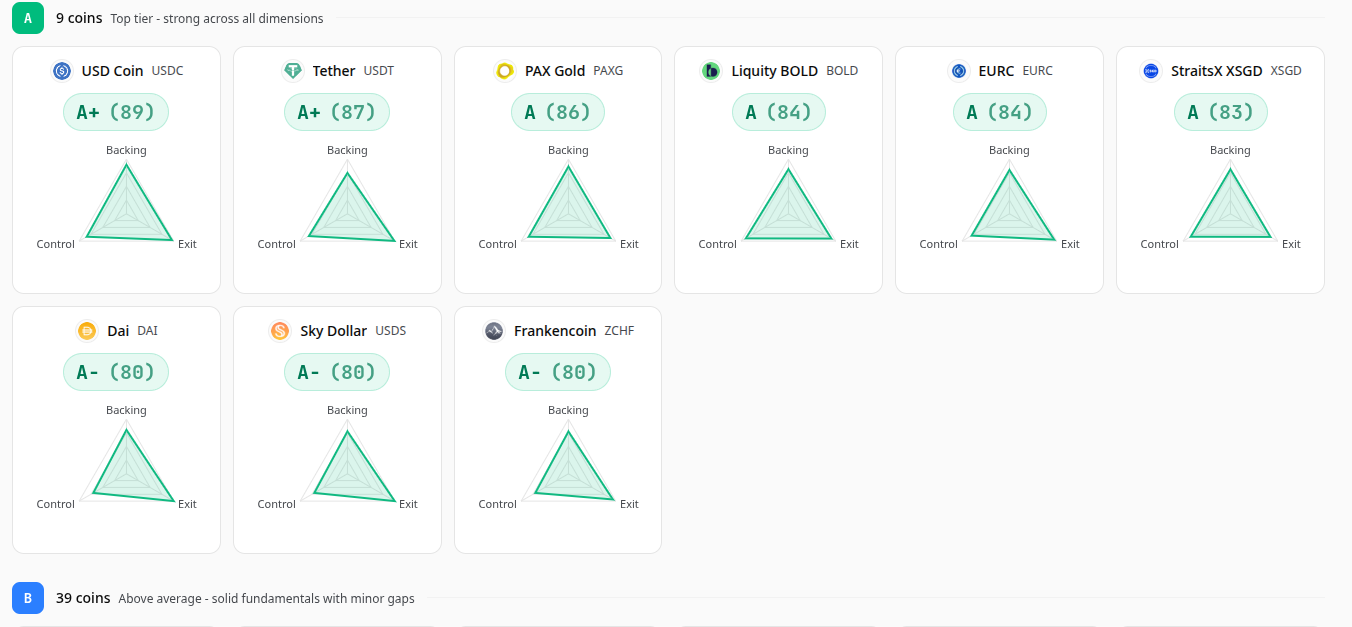Click the USDT ticker text
The image size is (1352, 627).
379,71
